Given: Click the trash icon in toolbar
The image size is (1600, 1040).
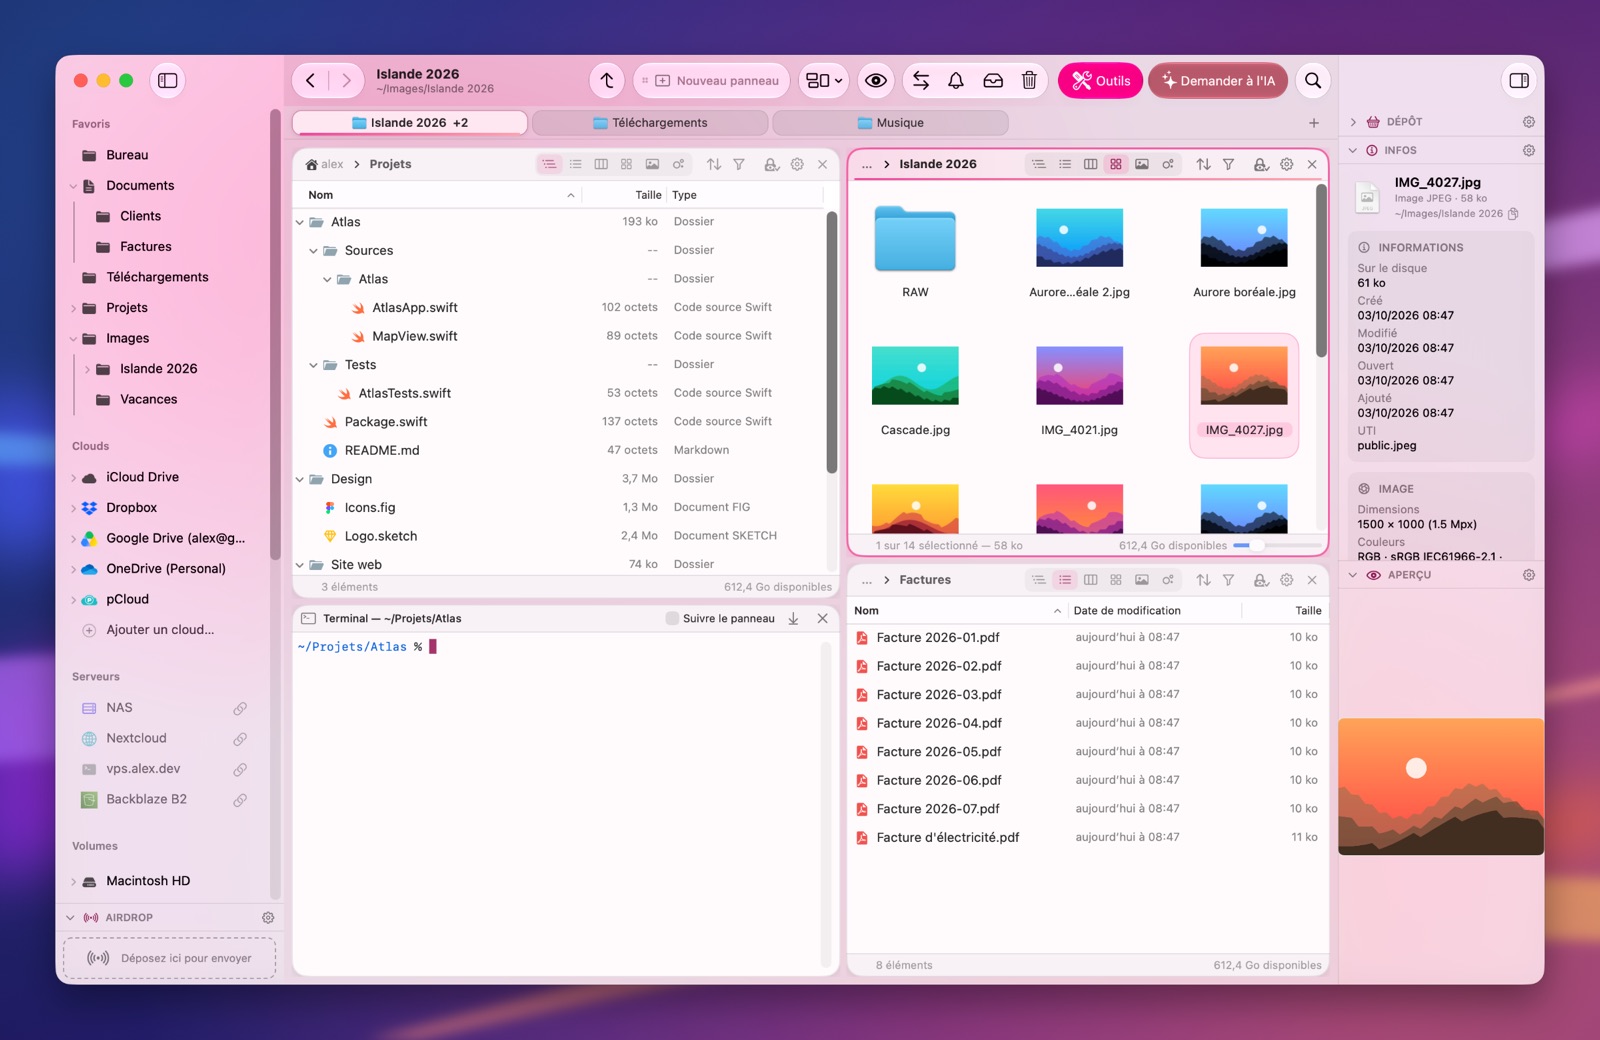Looking at the screenshot, I should point(1029,81).
